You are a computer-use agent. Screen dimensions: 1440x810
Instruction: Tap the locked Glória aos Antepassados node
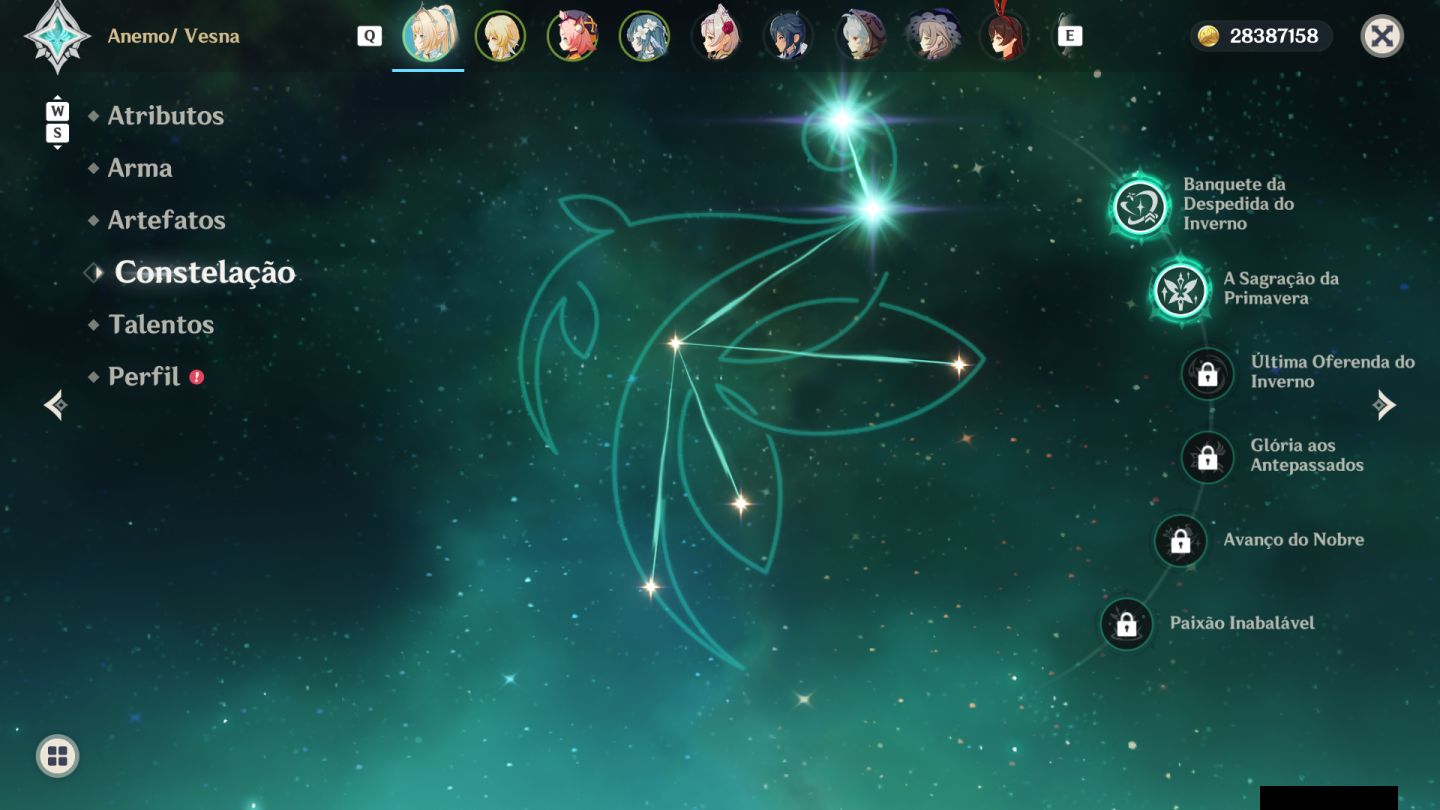click(1208, 457)
